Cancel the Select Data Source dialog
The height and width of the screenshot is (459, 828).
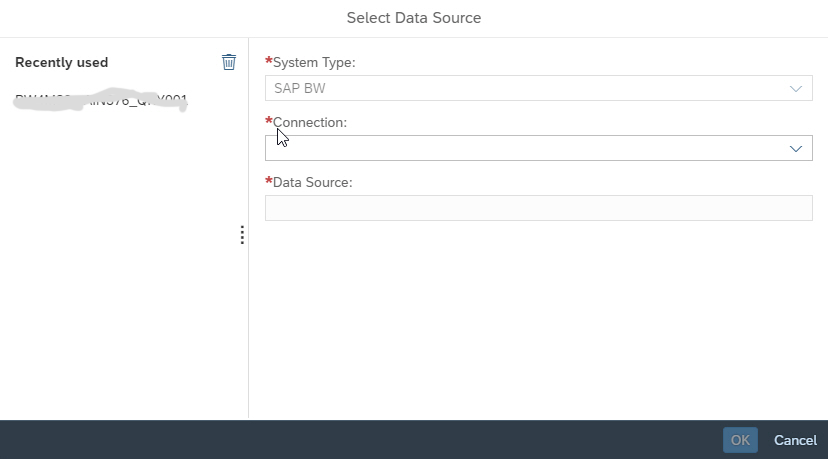[x=795, y=440]
